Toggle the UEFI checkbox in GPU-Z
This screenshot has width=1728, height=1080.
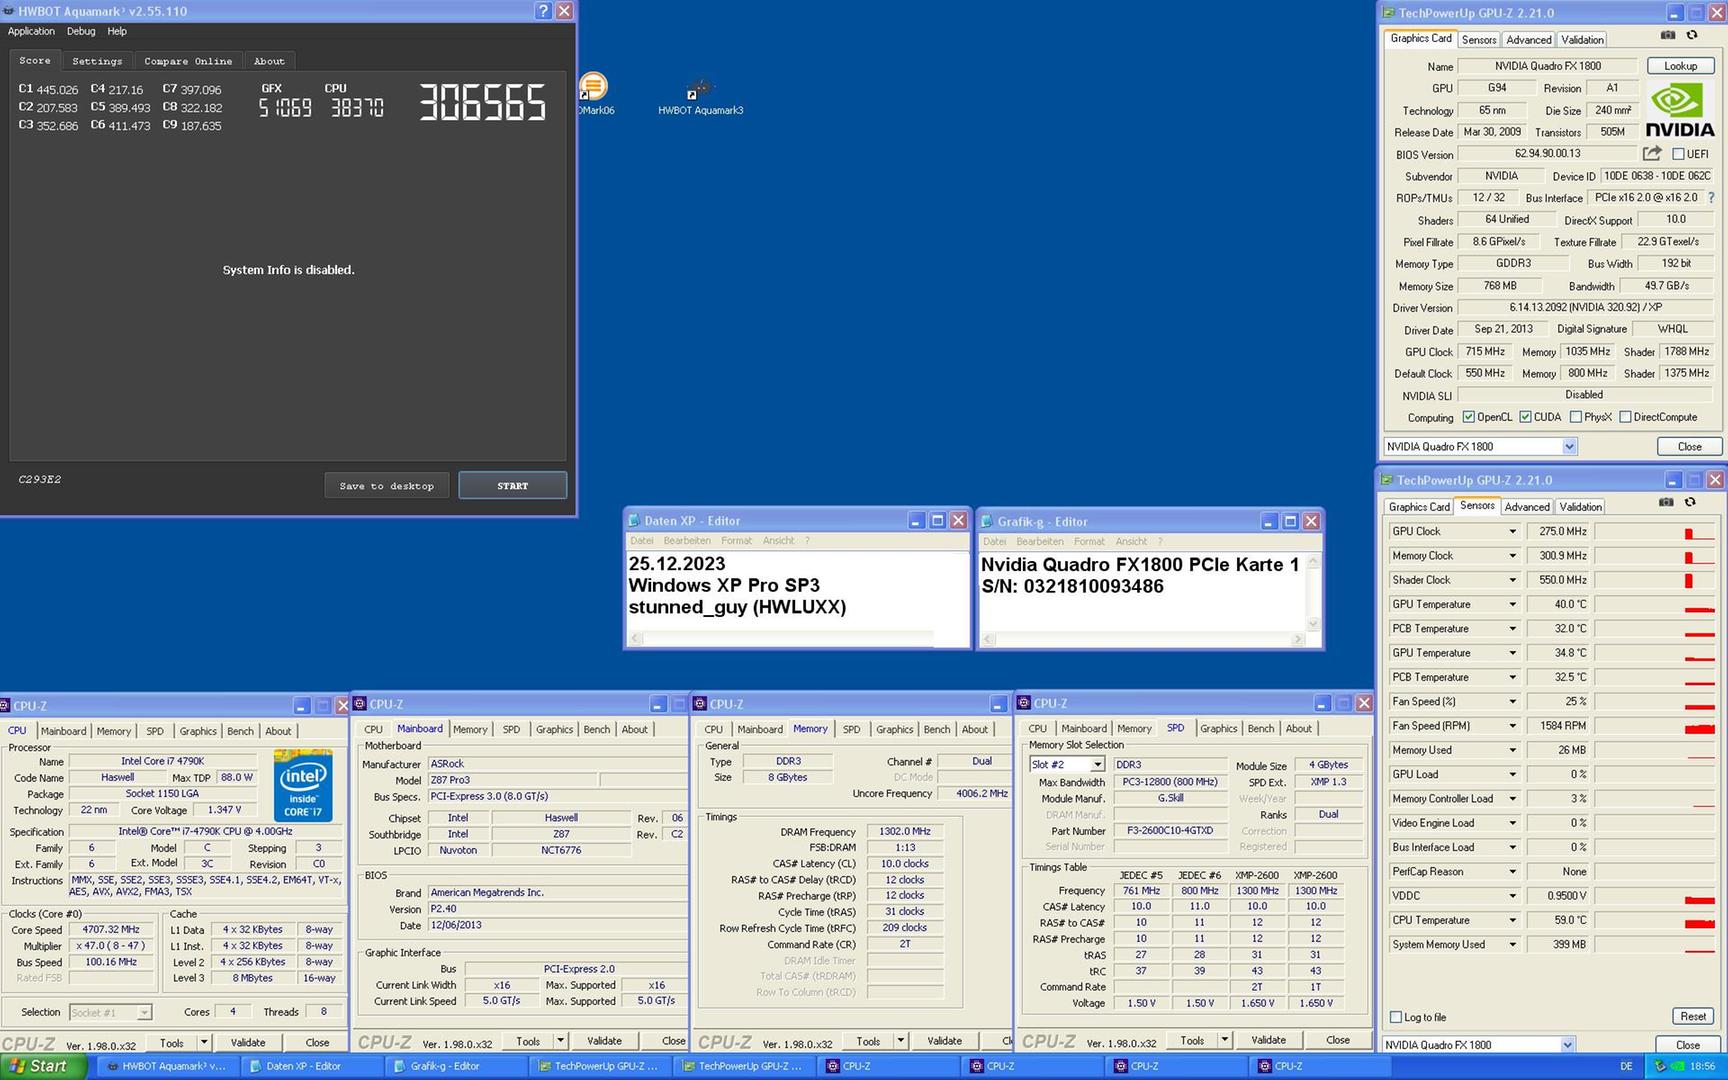click(1679, 154)
